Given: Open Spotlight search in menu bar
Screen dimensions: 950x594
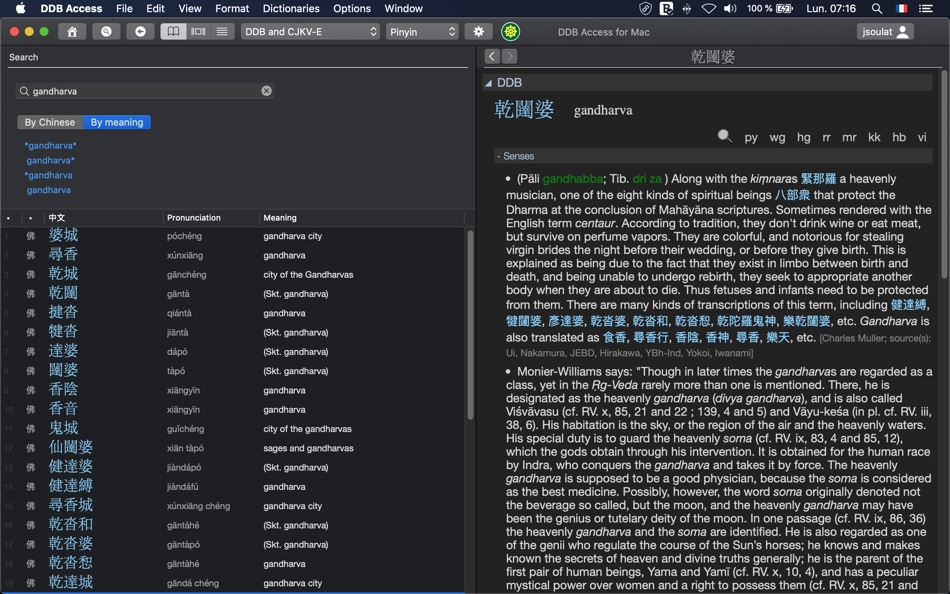Looking at the screenshot, I should point(876,8).
